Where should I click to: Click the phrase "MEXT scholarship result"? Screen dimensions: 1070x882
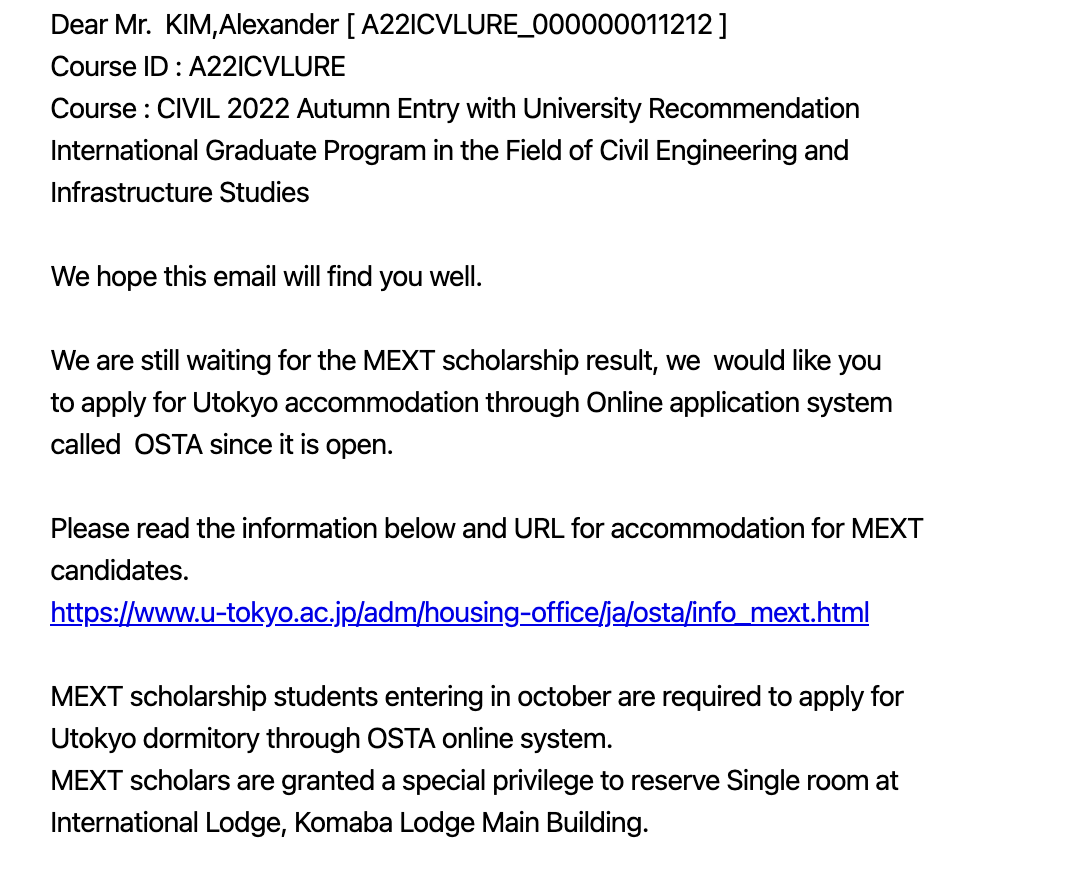[x=510, y=360]
